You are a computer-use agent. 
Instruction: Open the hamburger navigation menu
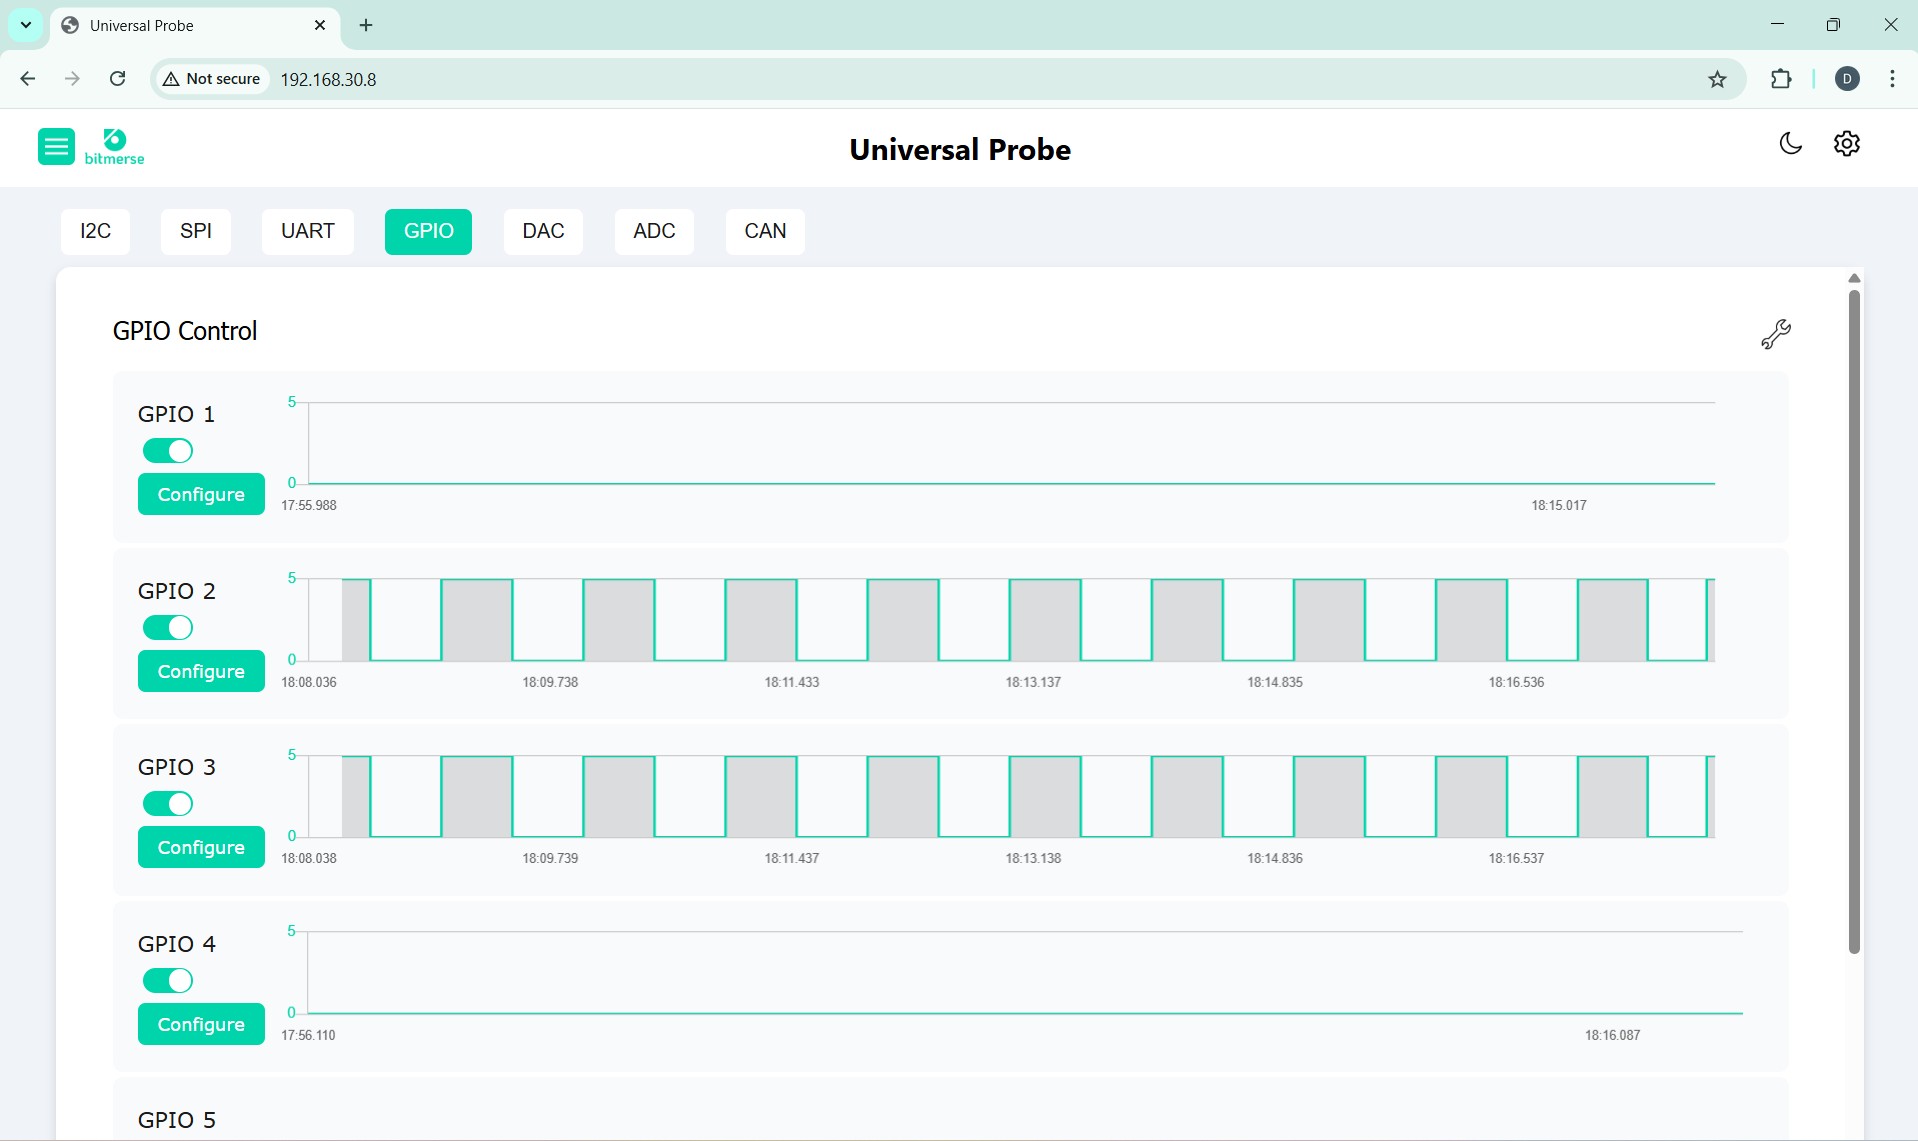(x=56, y=146)
